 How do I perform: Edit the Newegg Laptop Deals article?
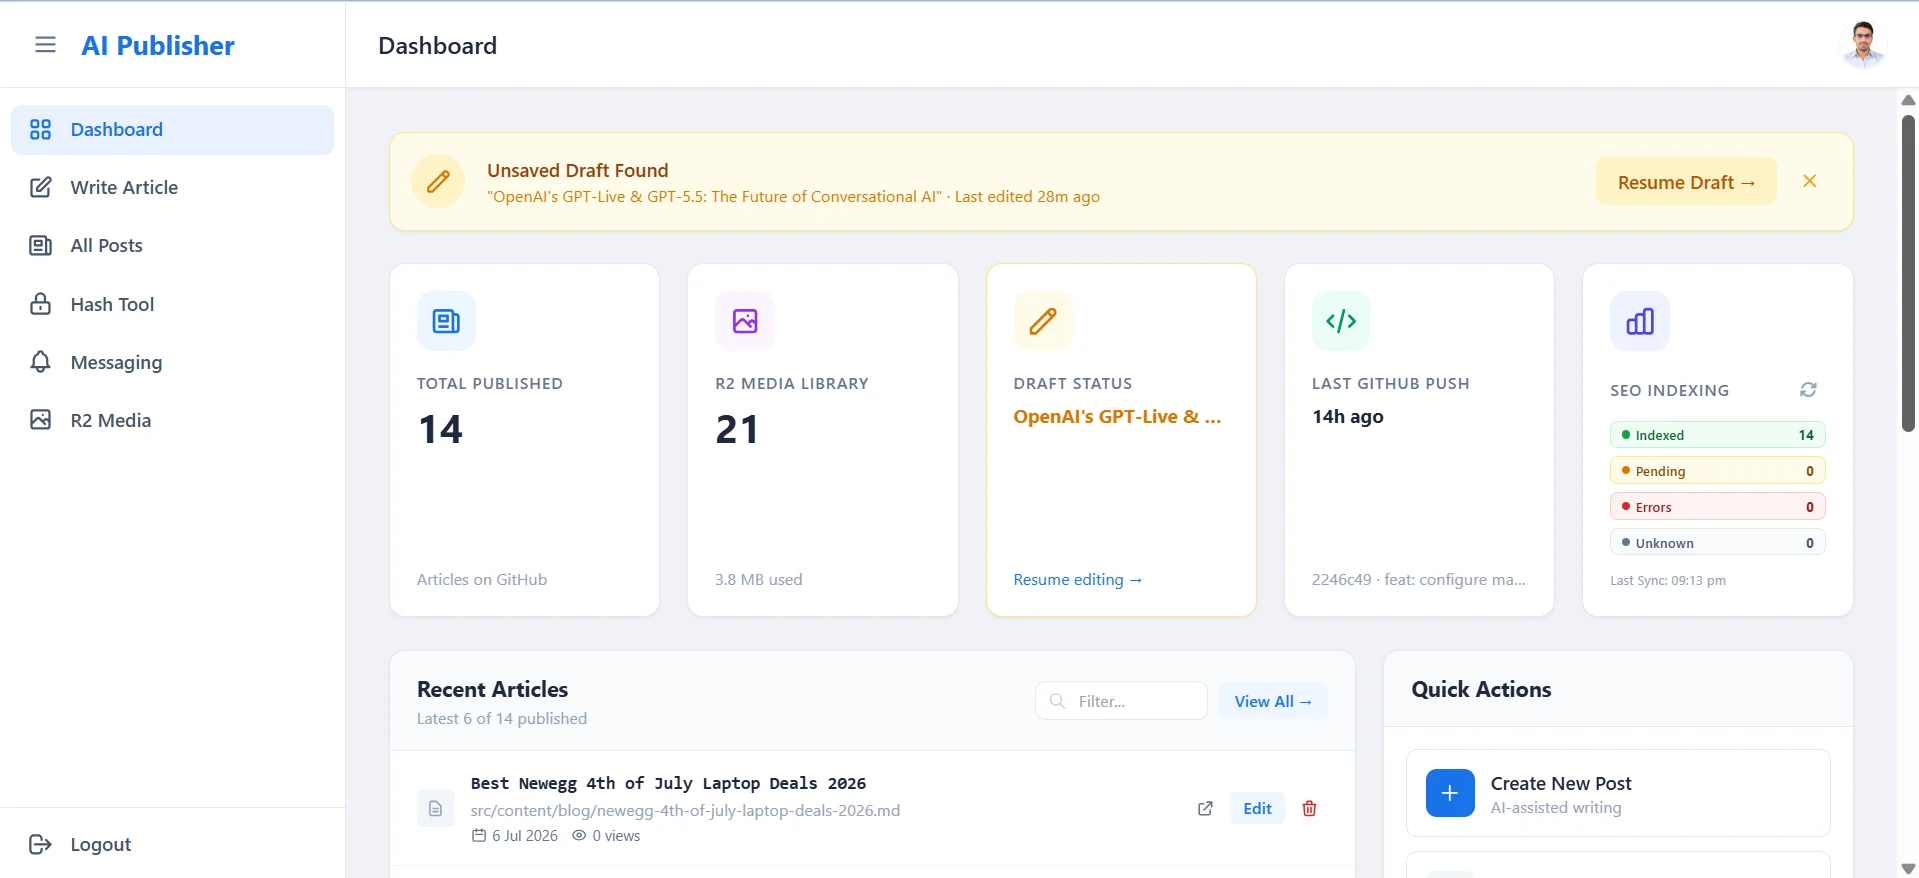[x=1257, y=809]
